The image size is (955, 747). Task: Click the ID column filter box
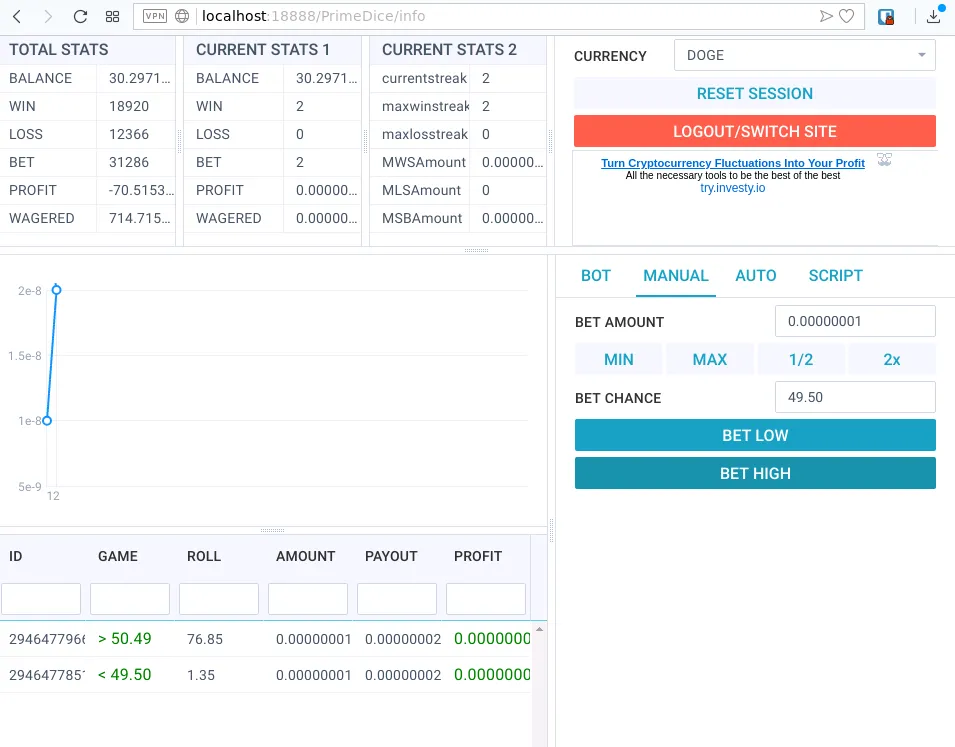coord(41,598)
